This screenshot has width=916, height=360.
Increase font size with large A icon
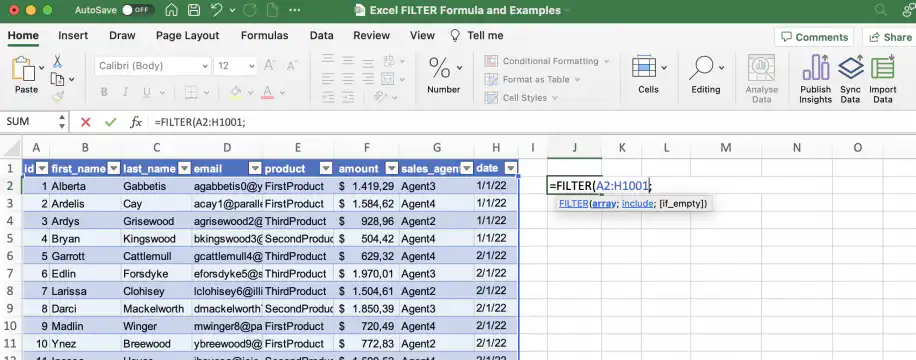point(270,65)
